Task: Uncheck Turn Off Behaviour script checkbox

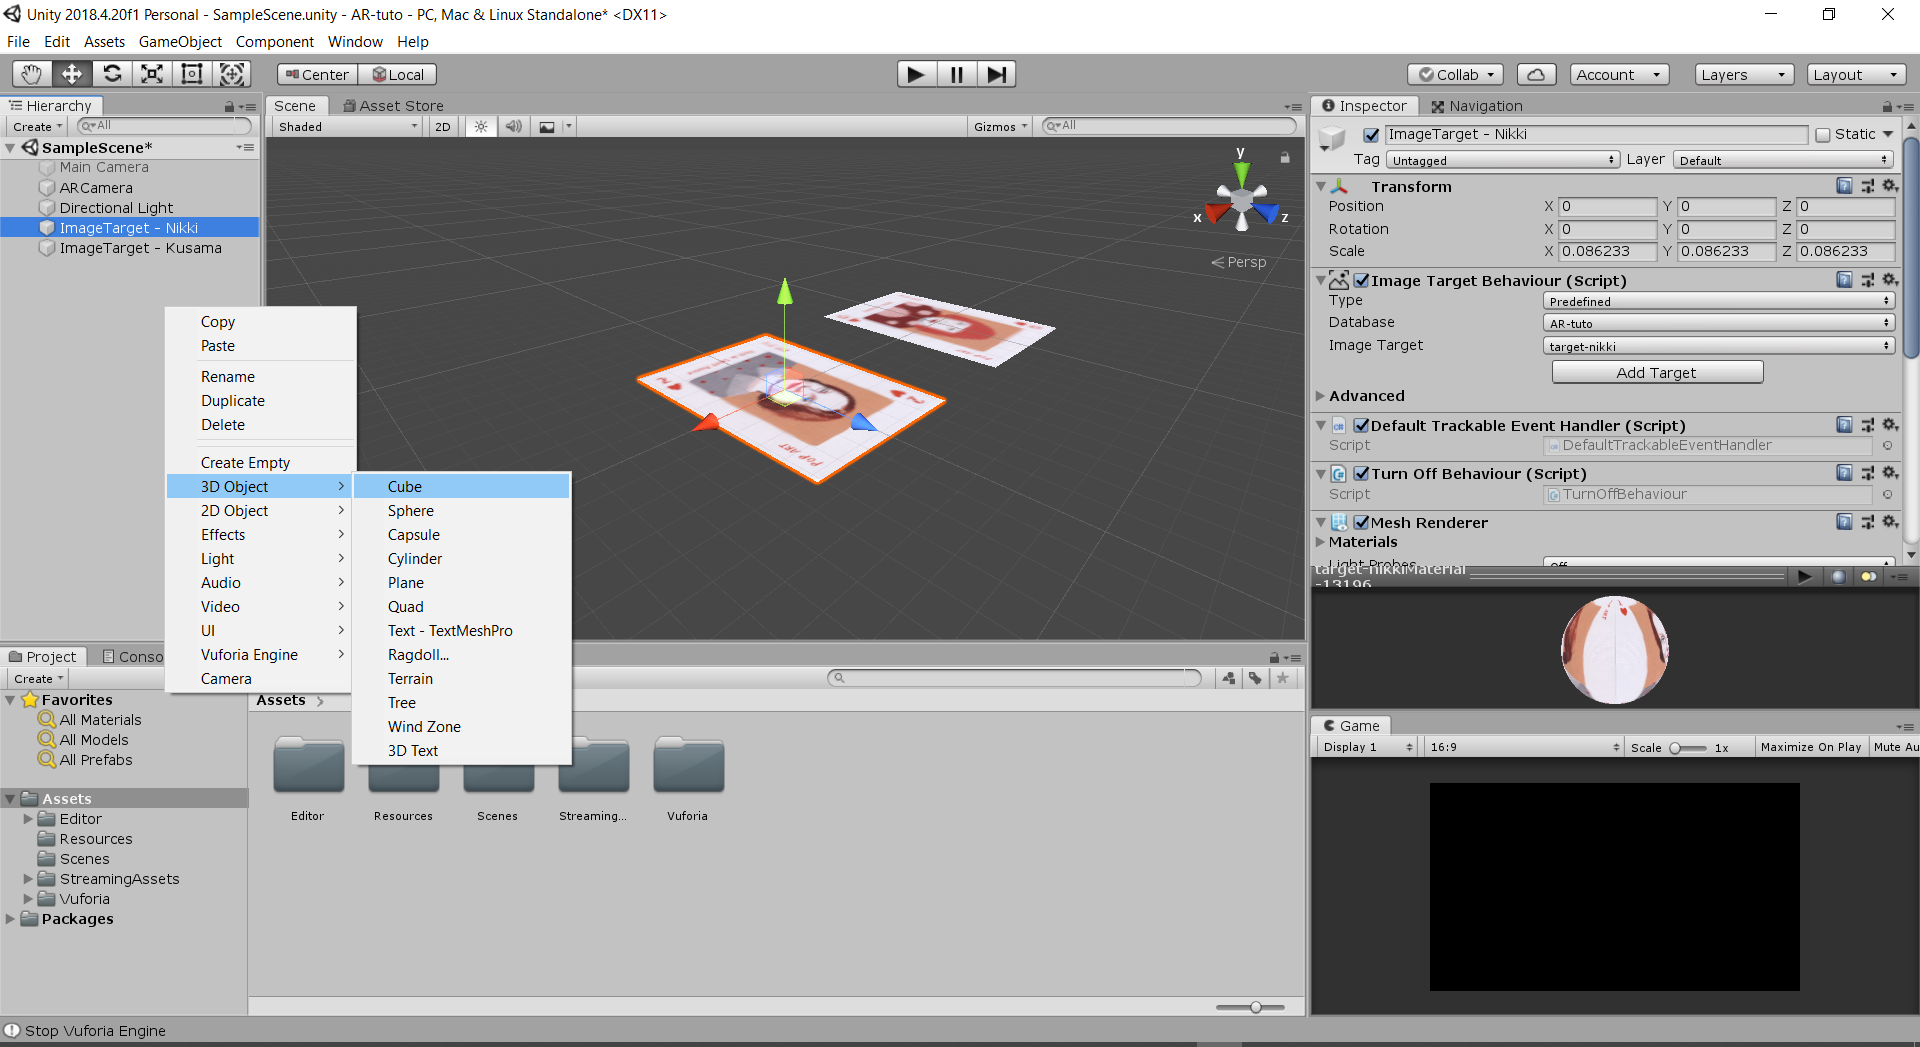Action: pyautogui.click(x=1361, y=474)
